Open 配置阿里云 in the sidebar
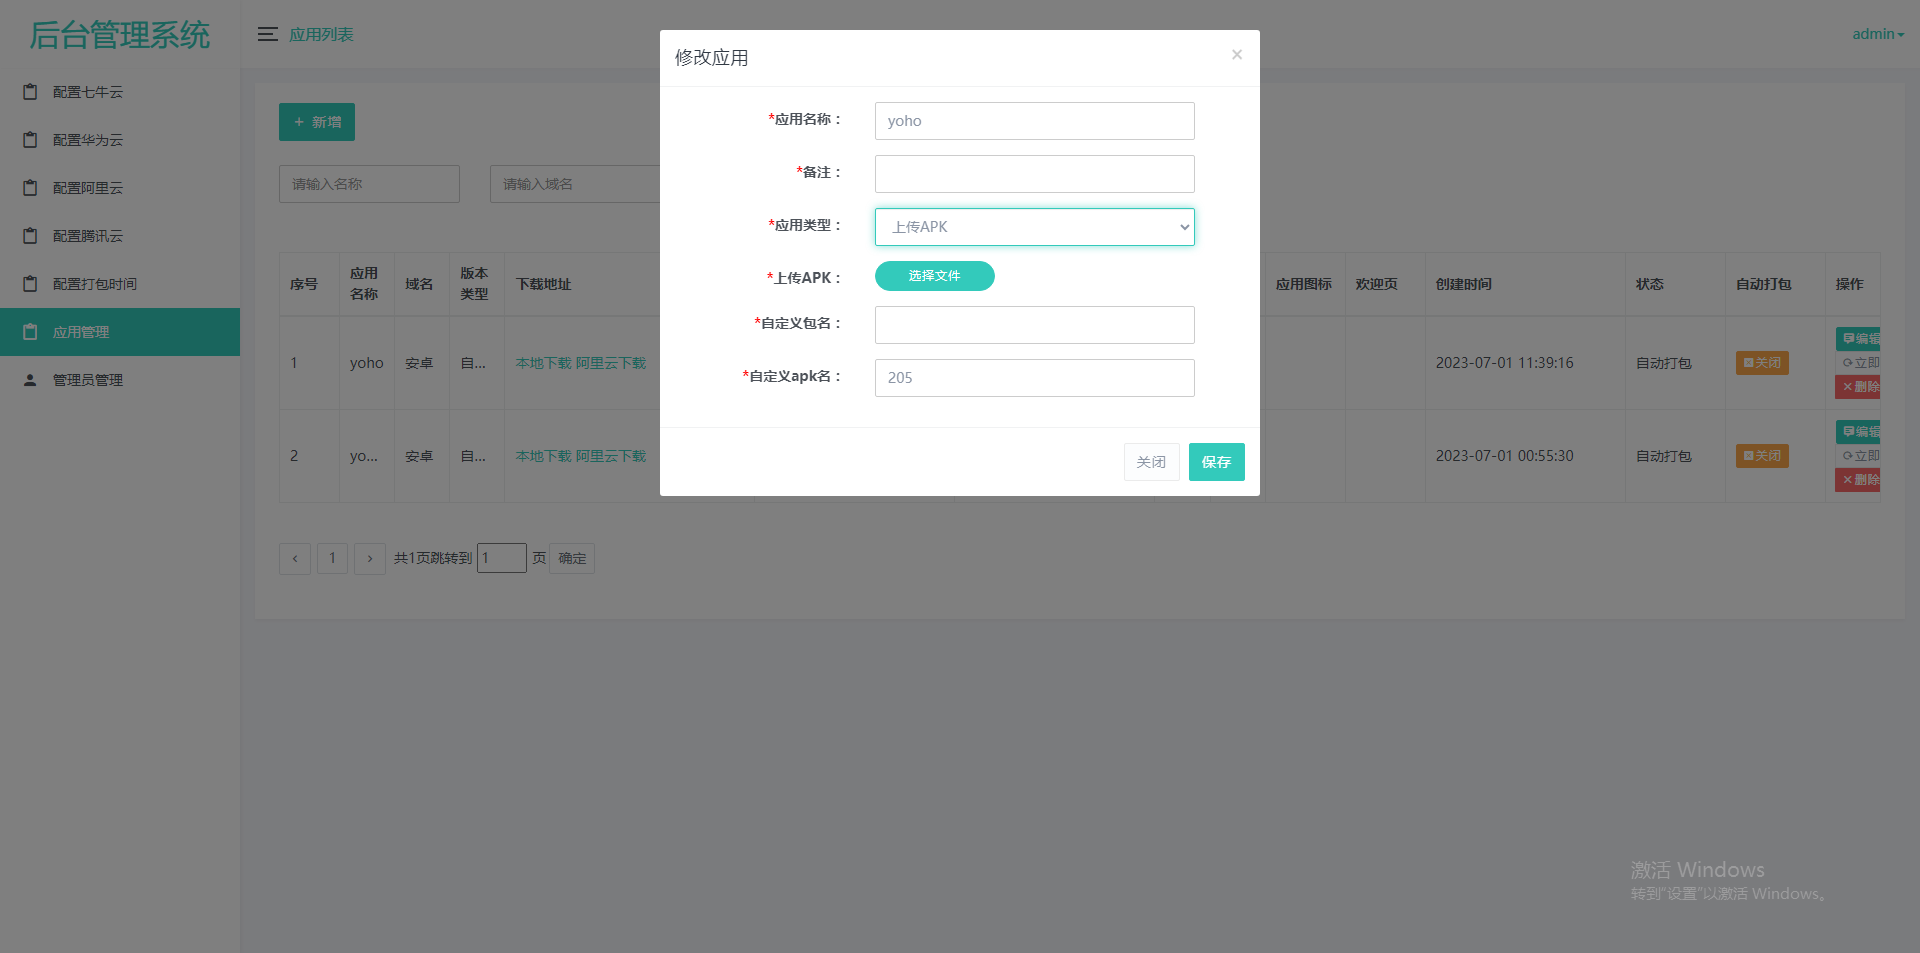Viewport: 1920px width, 953px height. 120,188
